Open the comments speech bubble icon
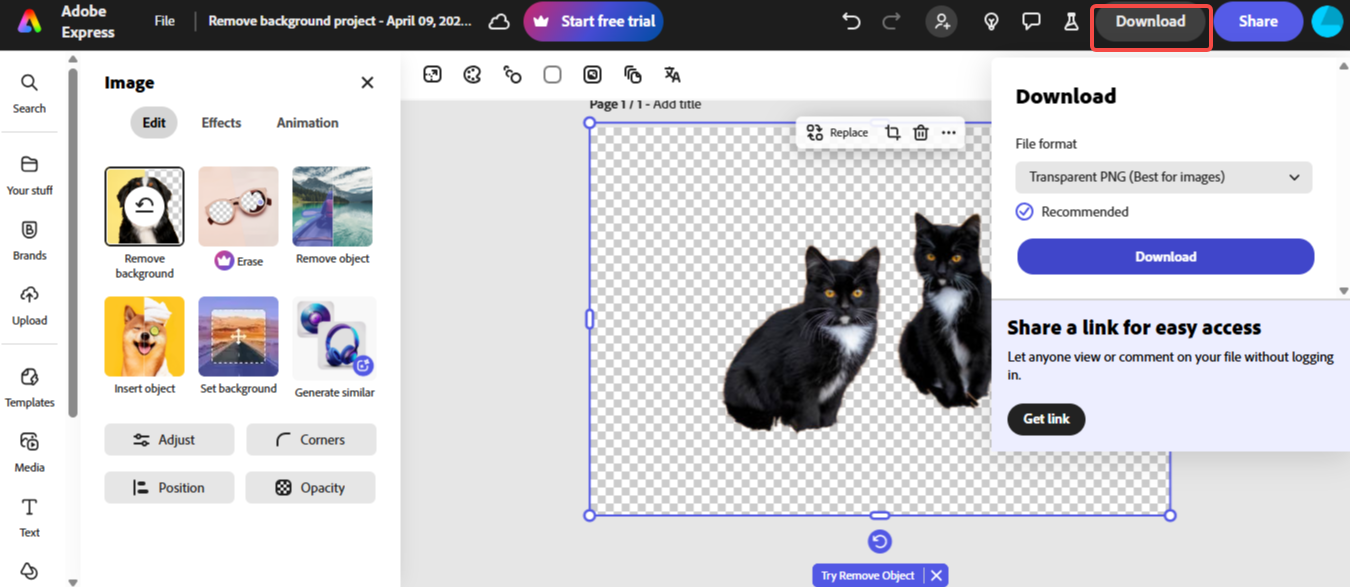The height and width of the screenshot is (587, 1350). [1031, 21]
